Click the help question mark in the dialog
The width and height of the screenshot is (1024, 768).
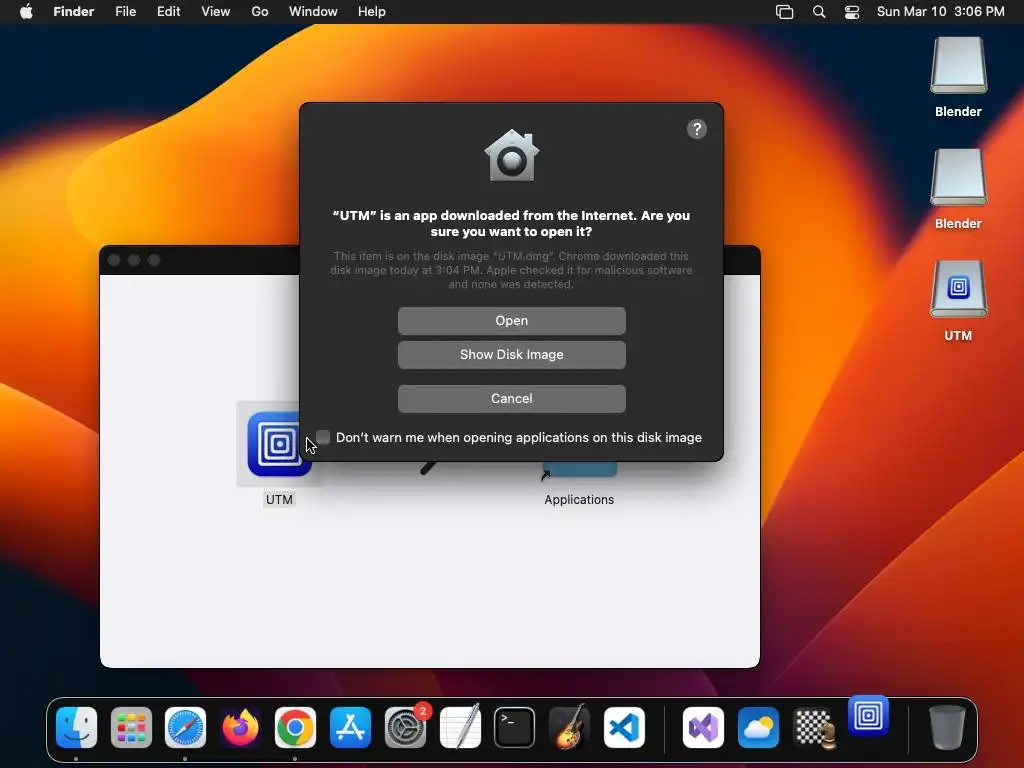(x=697, y=129)
